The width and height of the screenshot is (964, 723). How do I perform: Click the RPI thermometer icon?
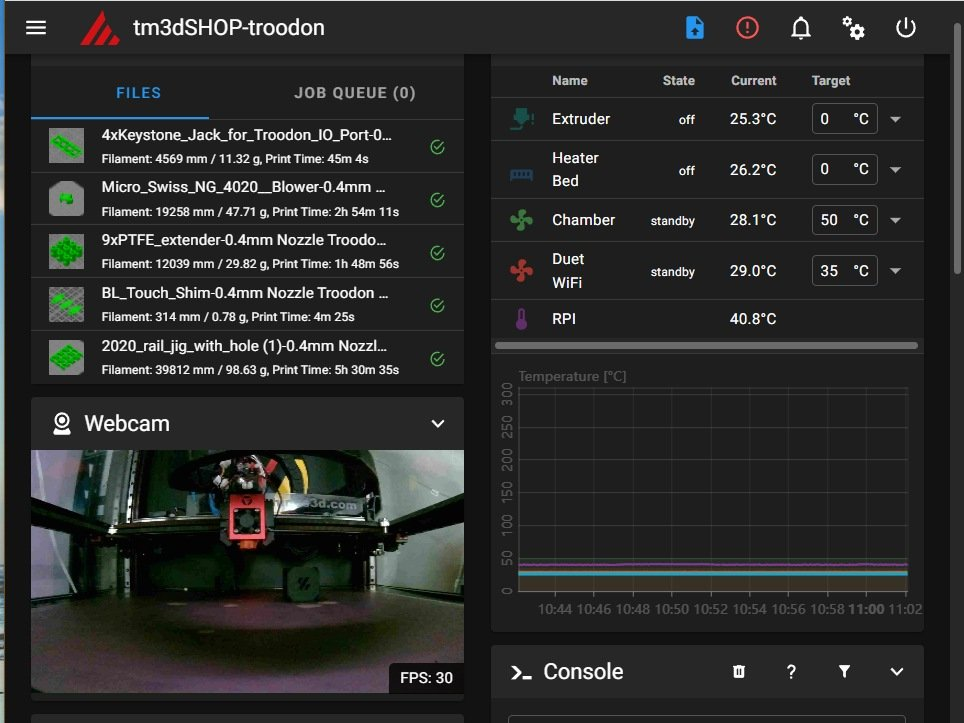pos(521,319)
